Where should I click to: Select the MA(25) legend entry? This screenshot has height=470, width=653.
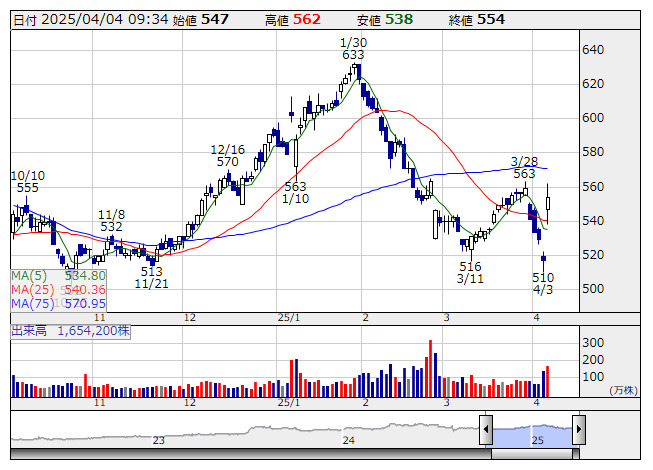(x=58, y=289)
